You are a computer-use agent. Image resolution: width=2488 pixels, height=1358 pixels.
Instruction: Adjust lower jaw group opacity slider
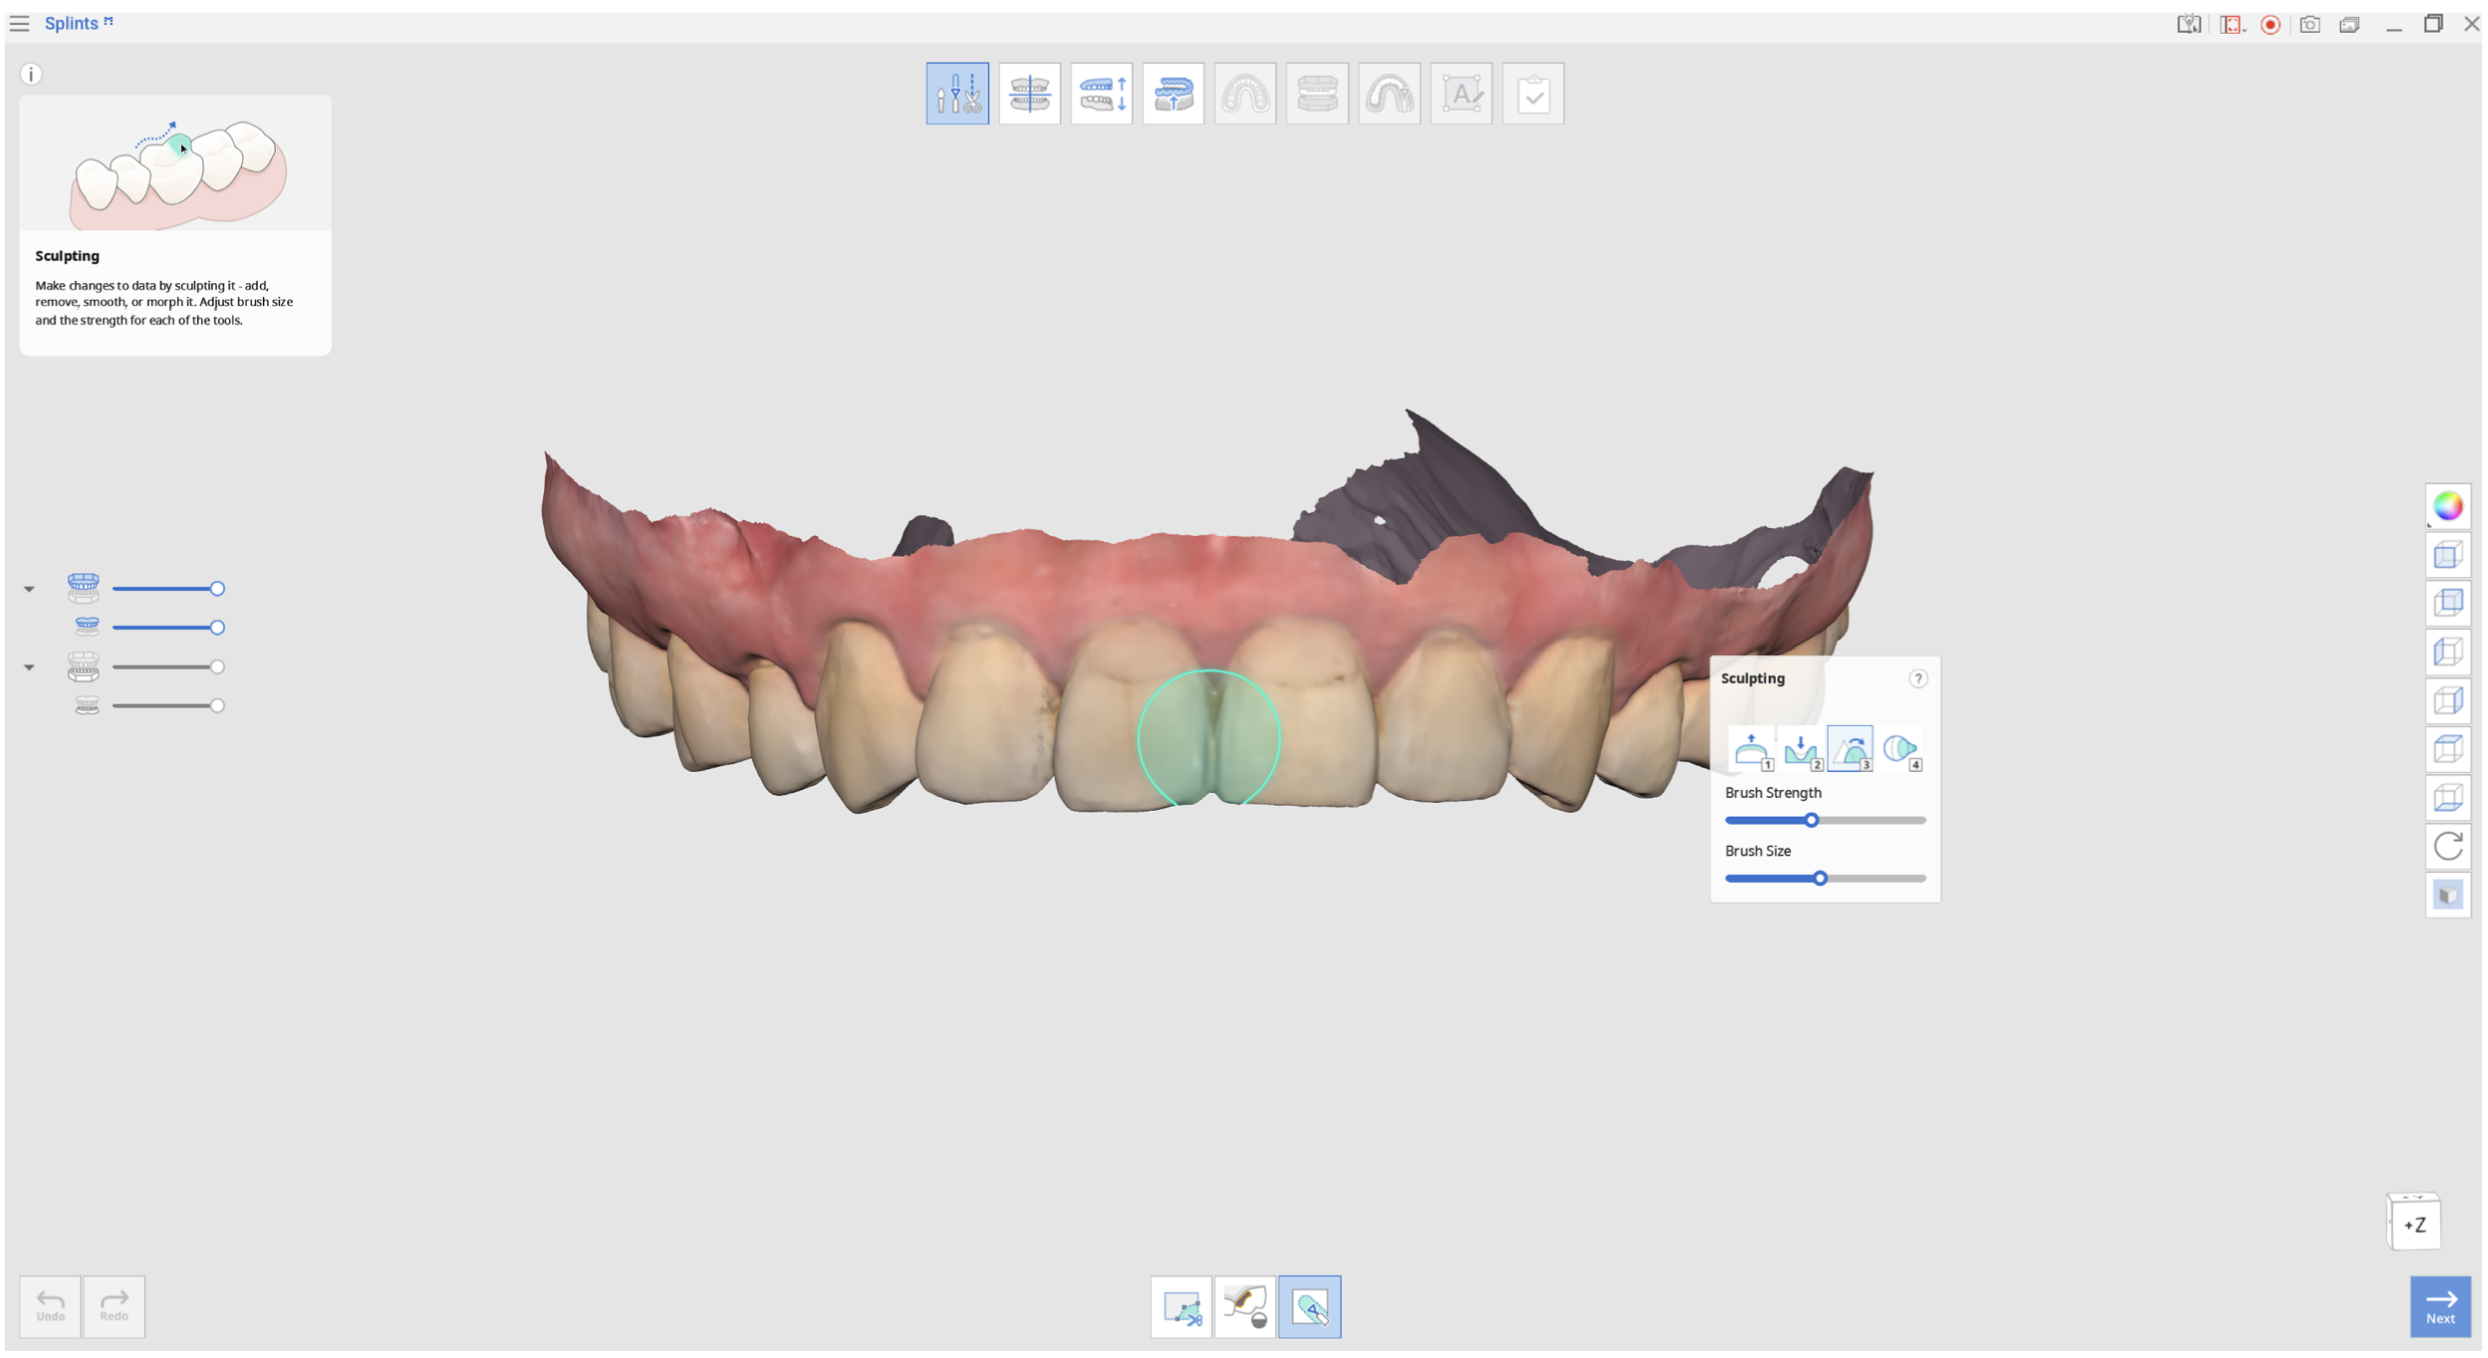coord(168,667)
